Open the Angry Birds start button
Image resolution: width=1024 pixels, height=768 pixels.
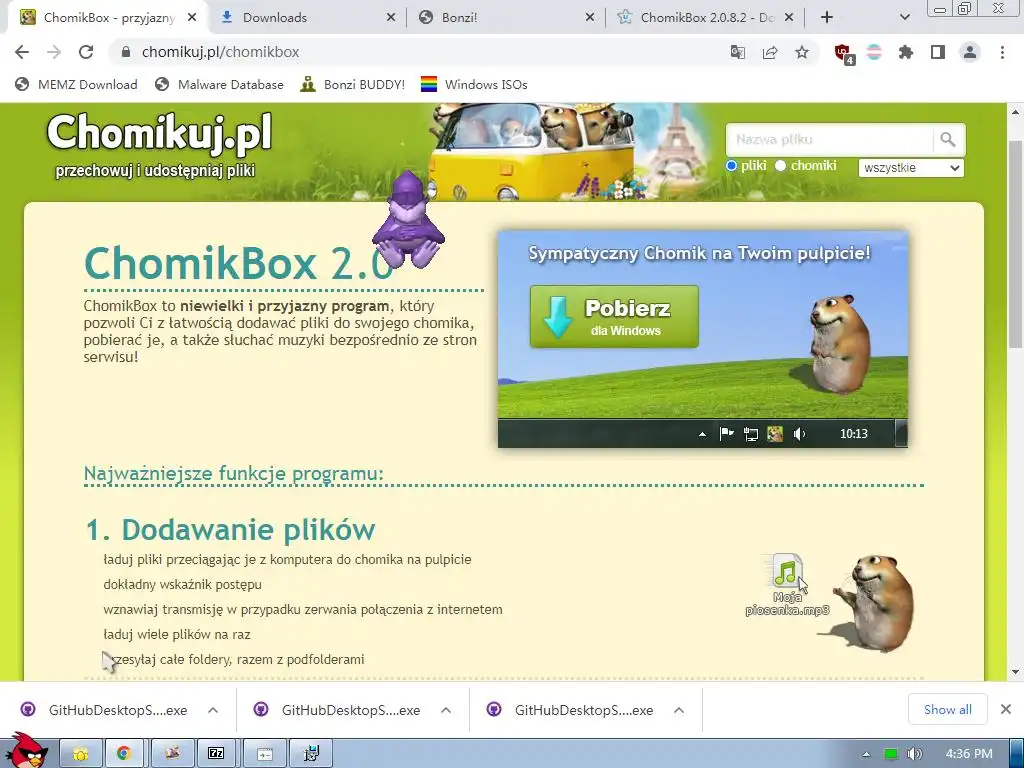coord(25,750)
